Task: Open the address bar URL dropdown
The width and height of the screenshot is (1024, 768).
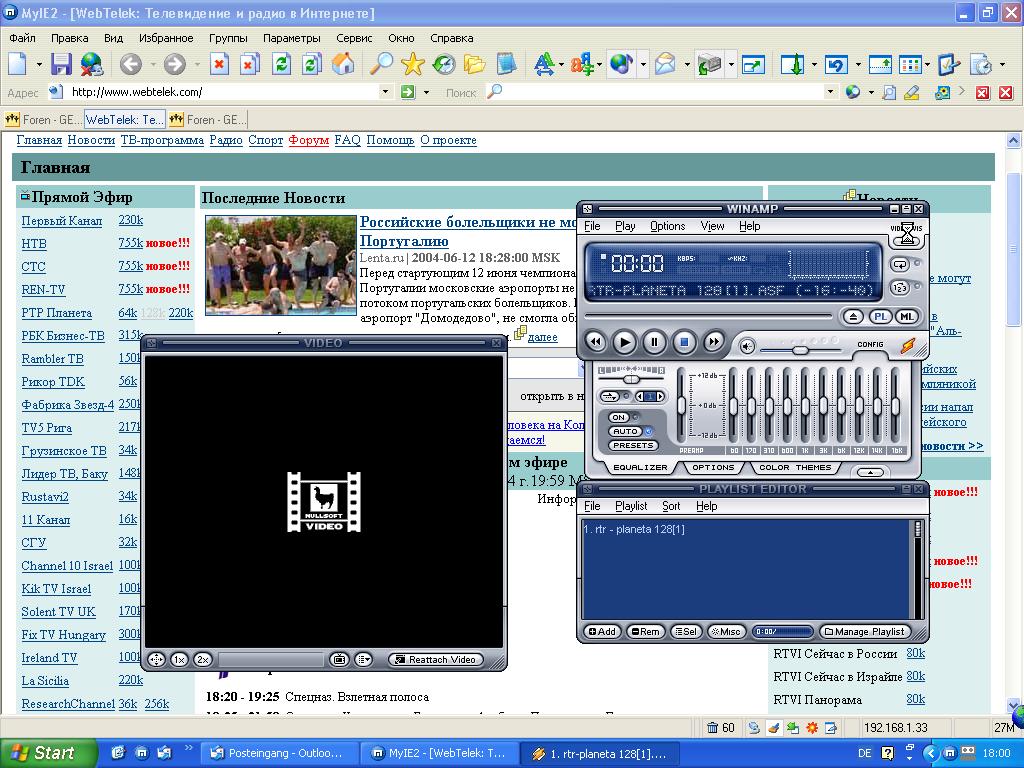Action: click(385, 92)
